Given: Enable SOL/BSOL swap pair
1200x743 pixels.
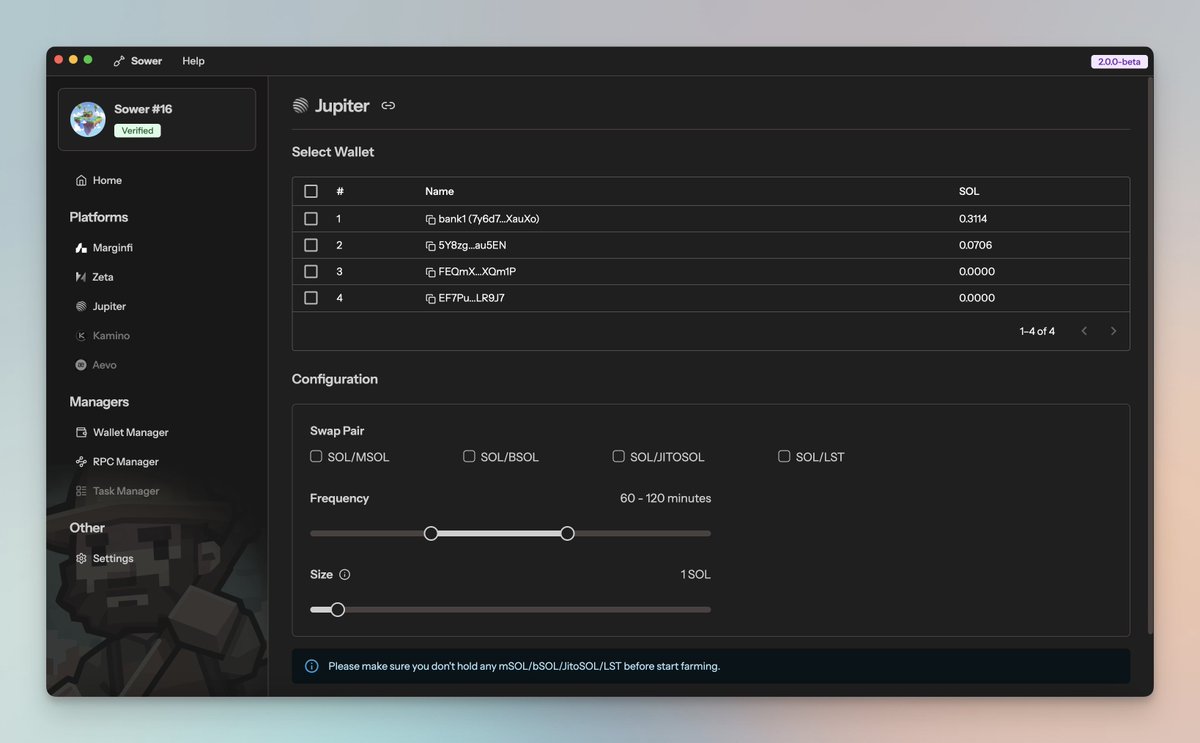Looking at the screenshot, I should [469, 456].
